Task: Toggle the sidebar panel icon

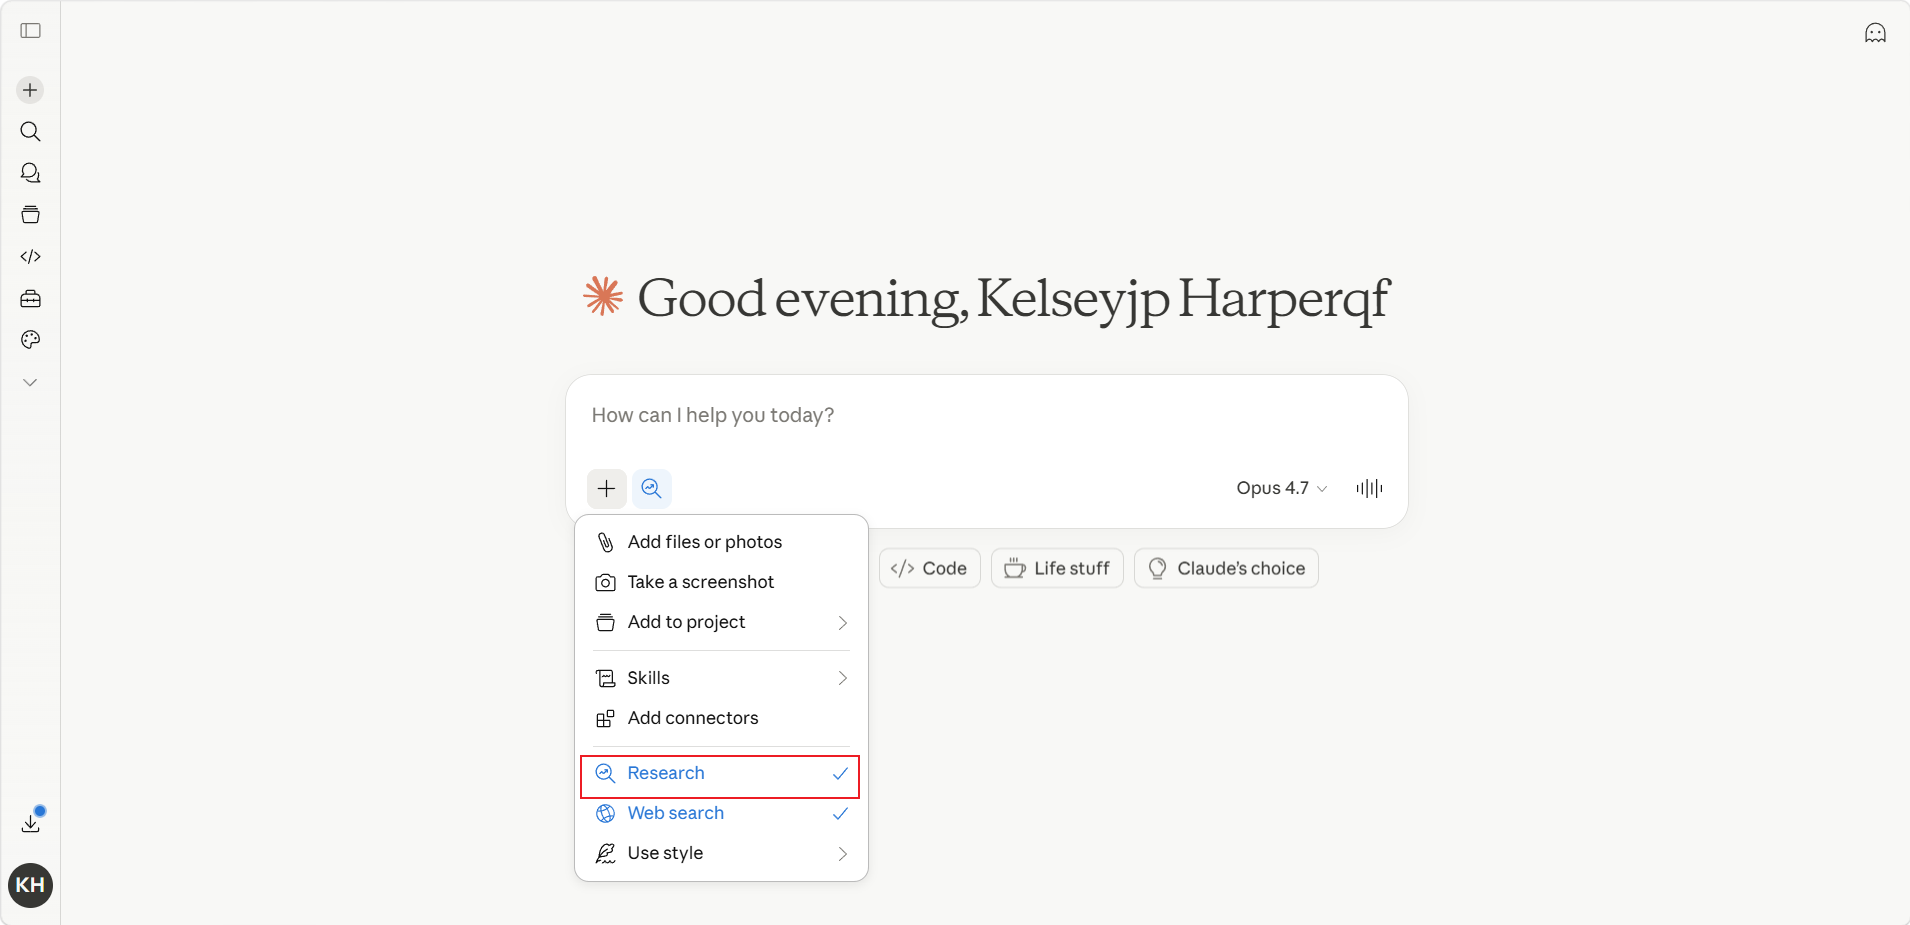Action: point(30,31)
